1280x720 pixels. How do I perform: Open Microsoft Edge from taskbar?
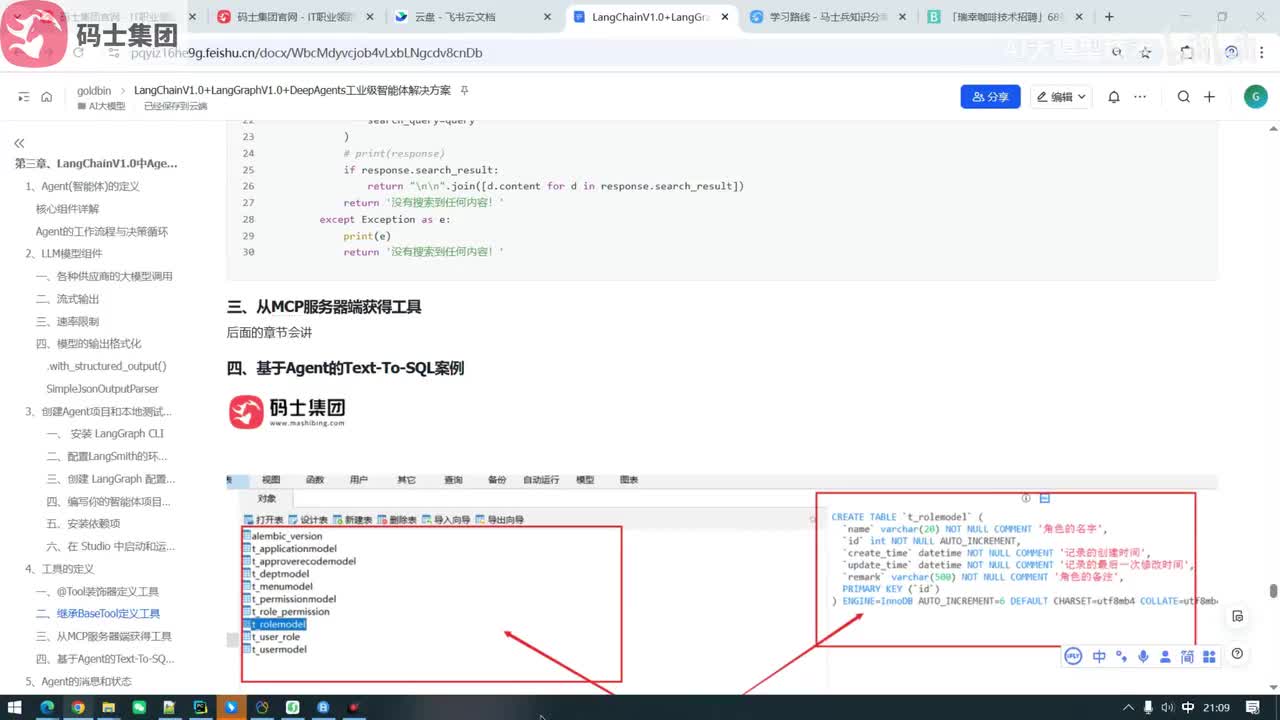tap(46, 707)
